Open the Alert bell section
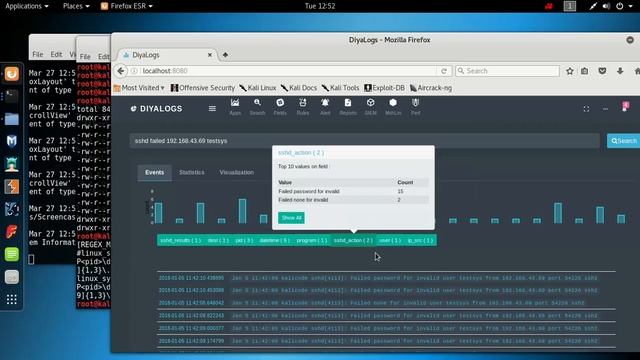 tap(325, 107)
